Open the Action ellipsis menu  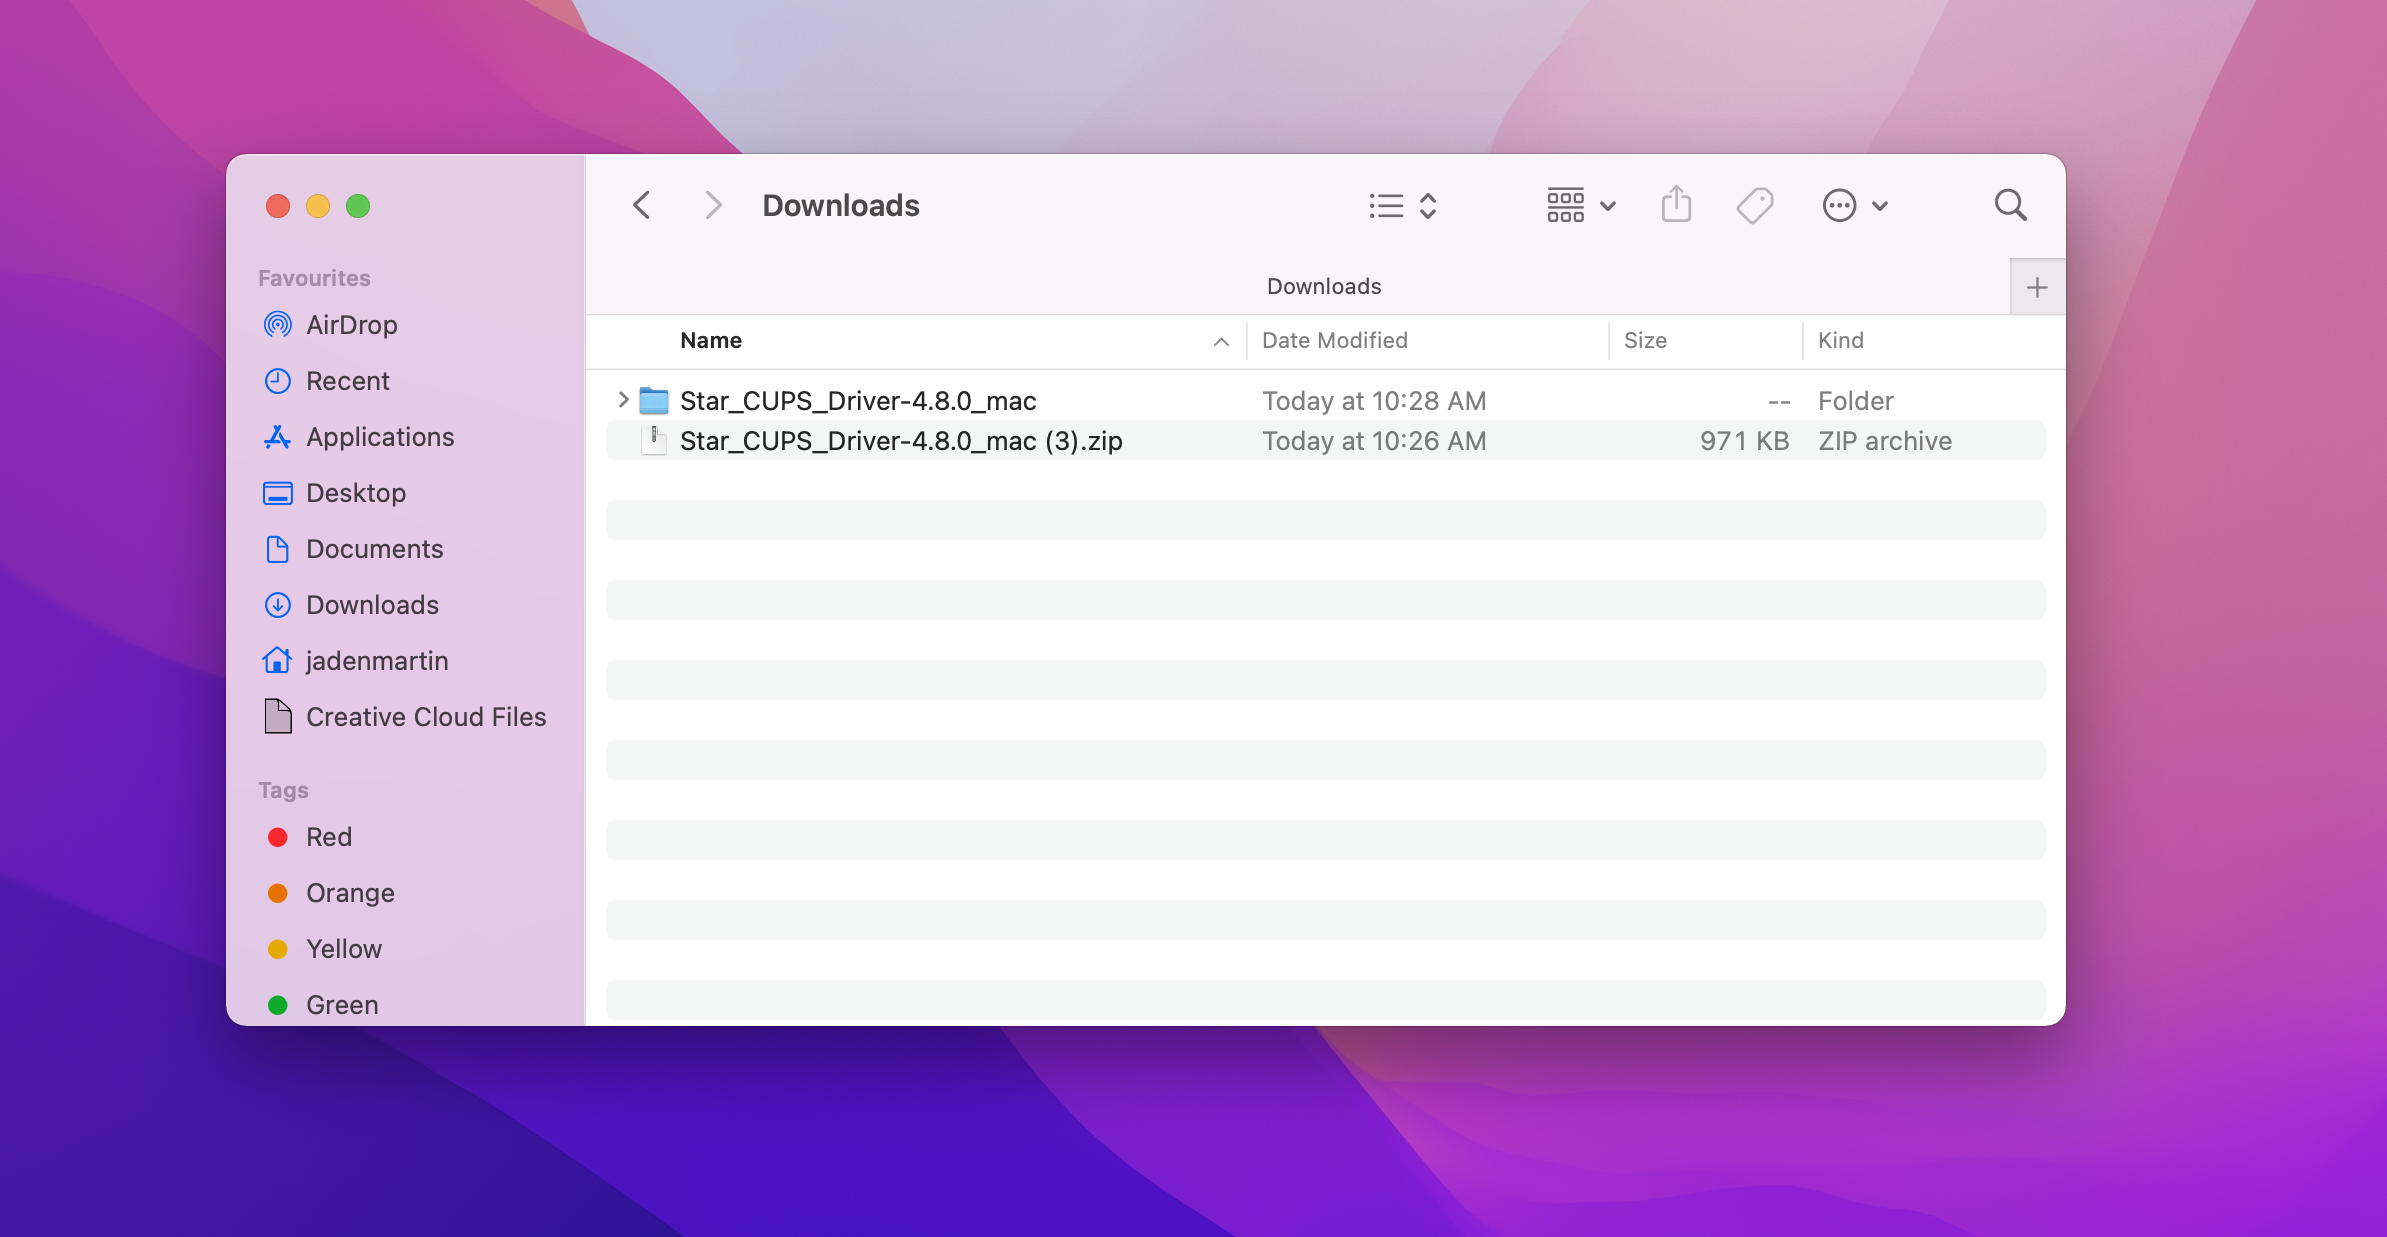[x=1854, y=206]
